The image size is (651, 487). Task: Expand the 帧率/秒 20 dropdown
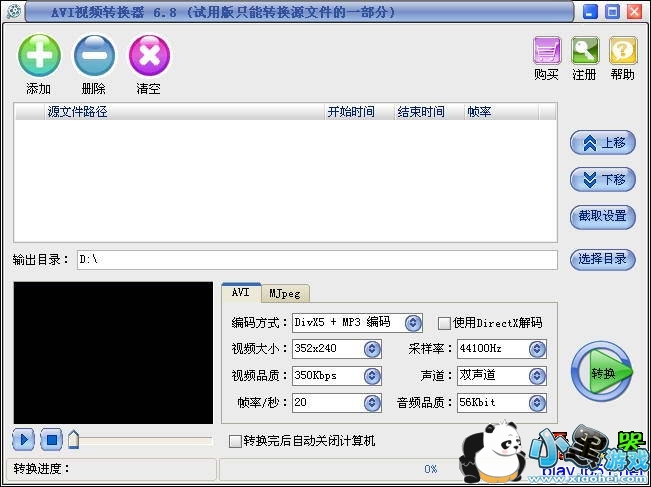pyautogui.click(x=372, y=403)
